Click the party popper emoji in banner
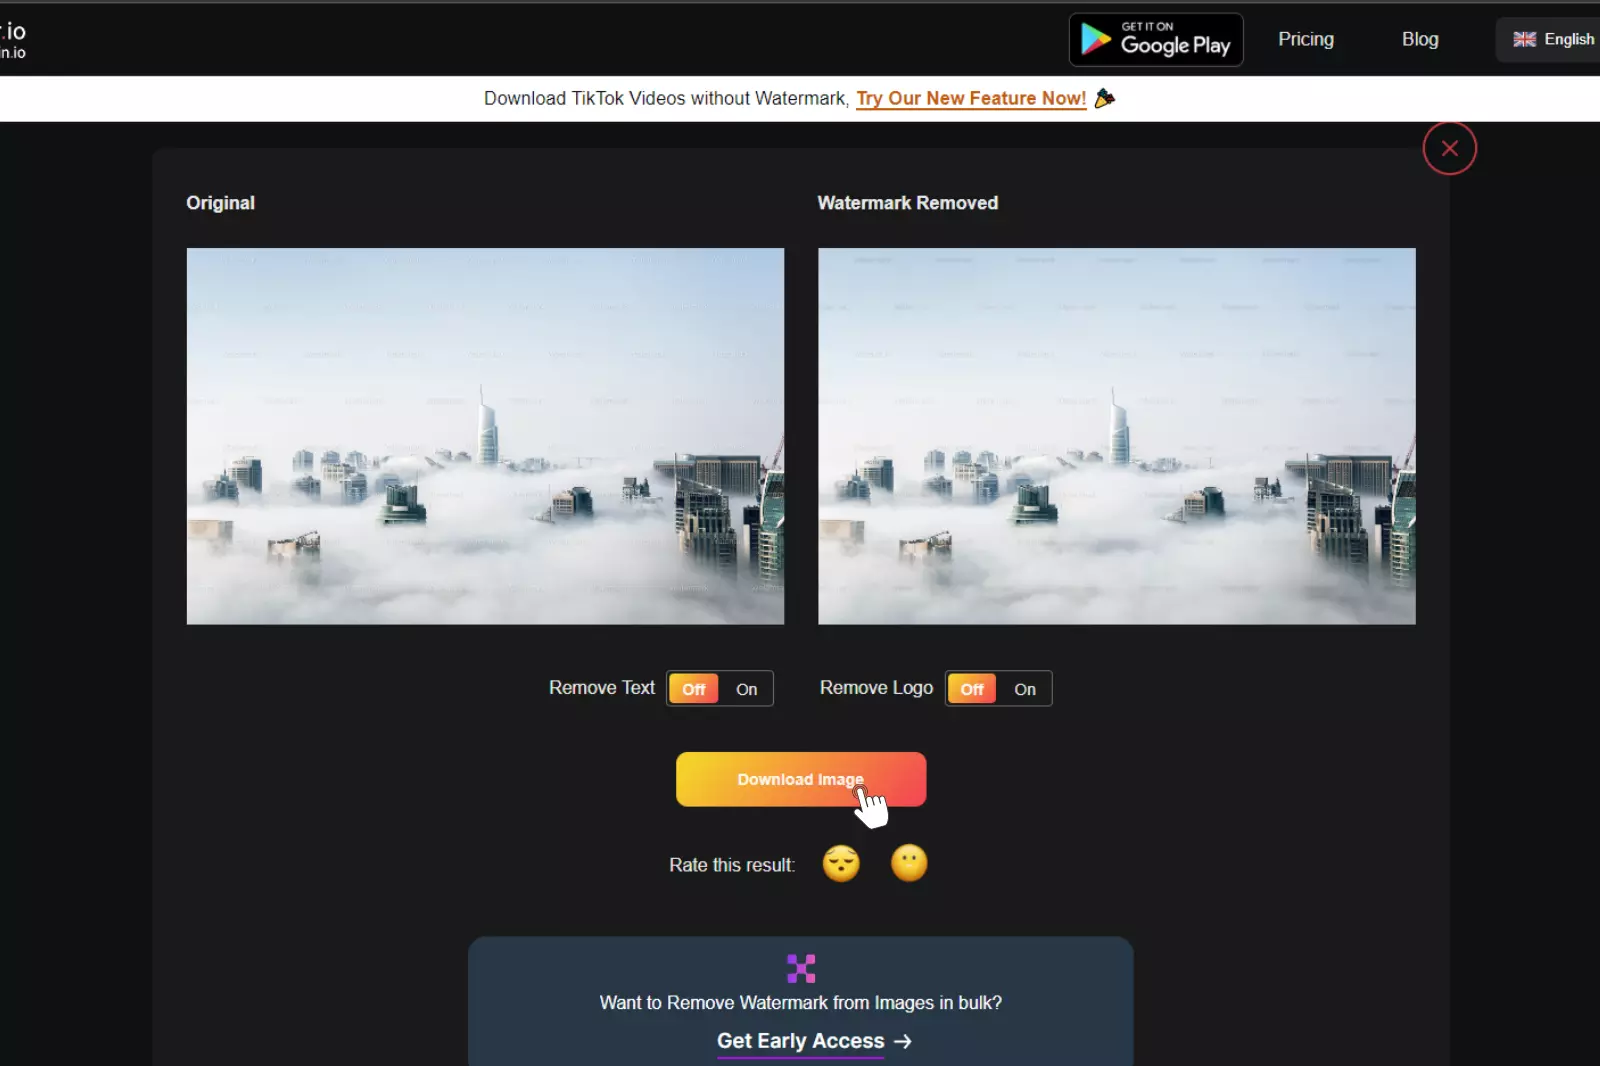Viewport: 1600px width, 1066px height. coord(1104,98)
